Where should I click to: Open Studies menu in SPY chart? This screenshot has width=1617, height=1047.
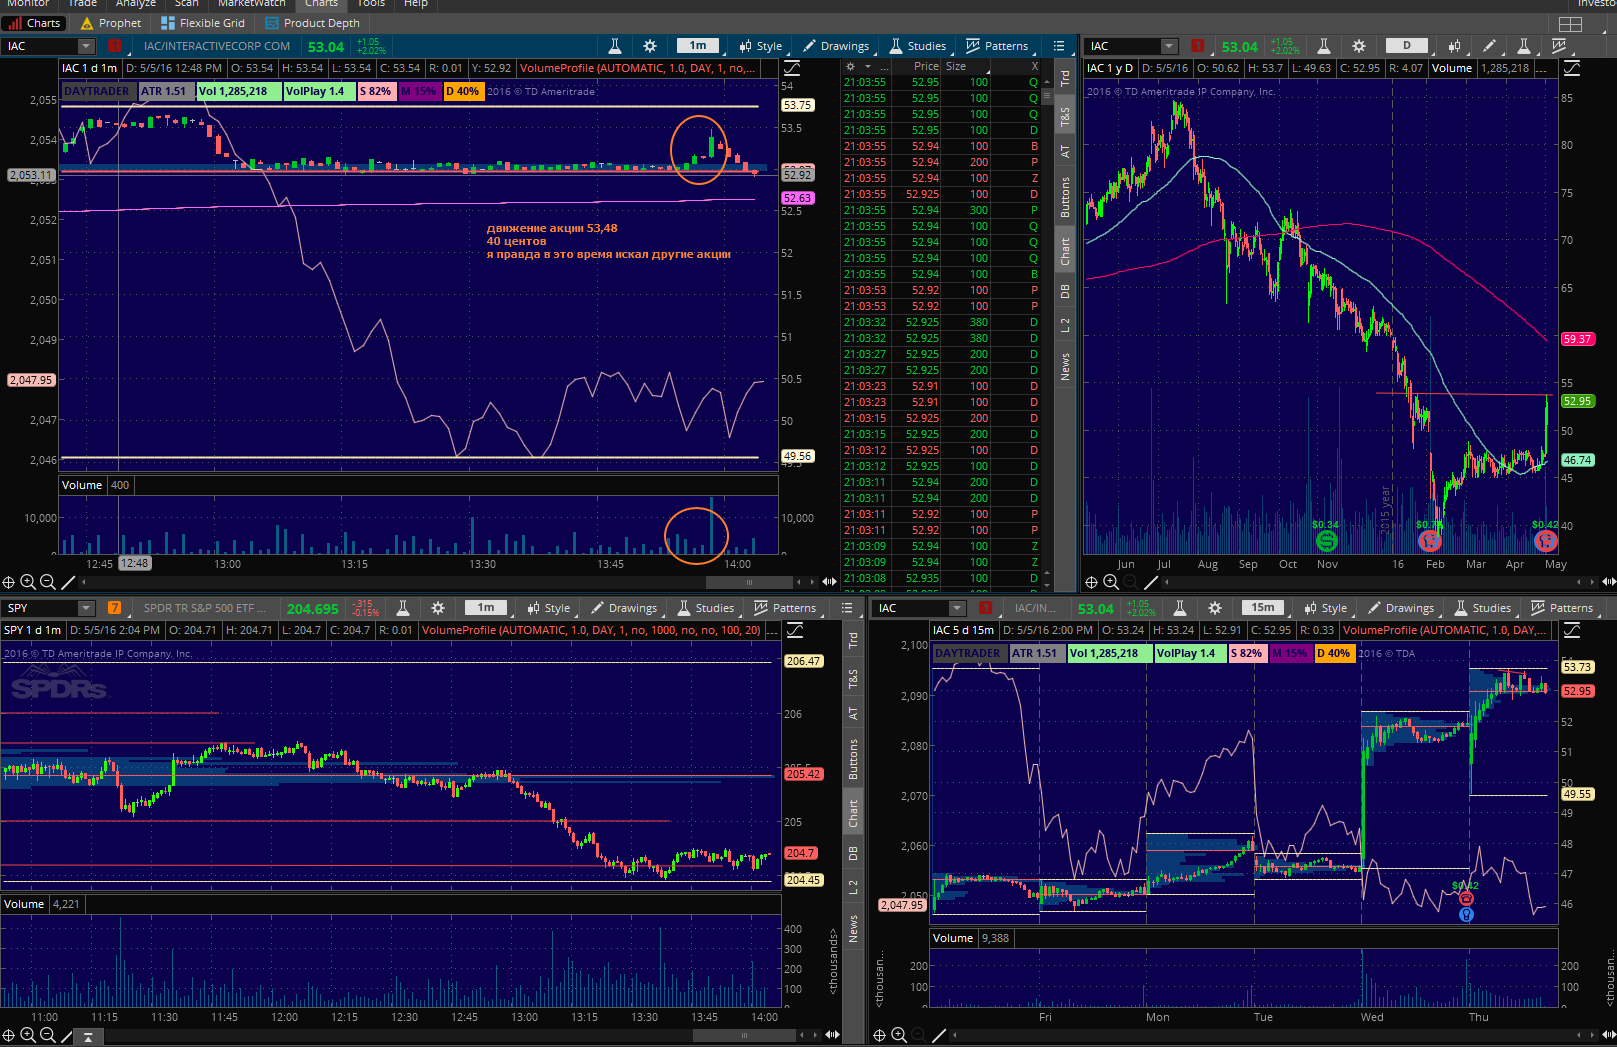pyautogui.click(x=706, y=608)
